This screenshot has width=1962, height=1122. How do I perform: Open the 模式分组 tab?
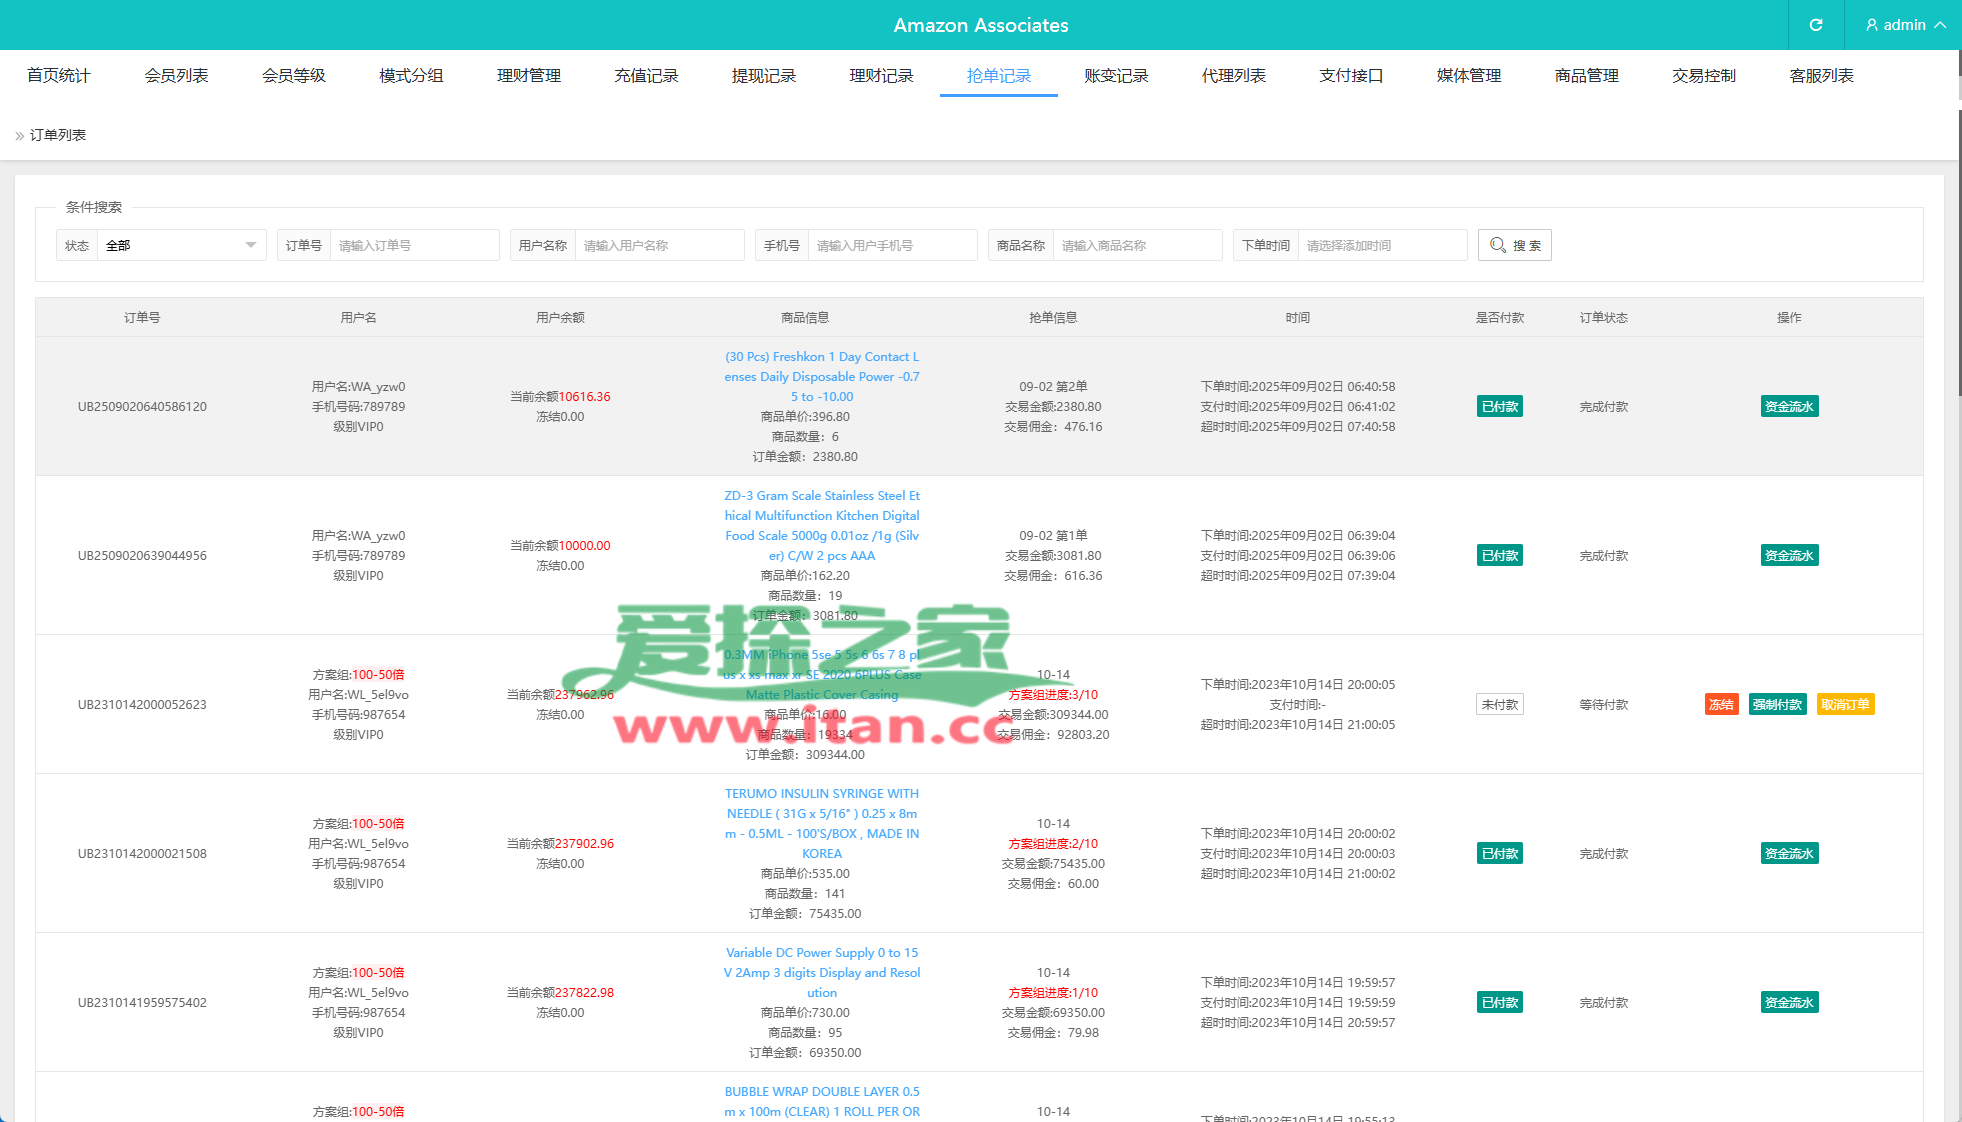411,76
